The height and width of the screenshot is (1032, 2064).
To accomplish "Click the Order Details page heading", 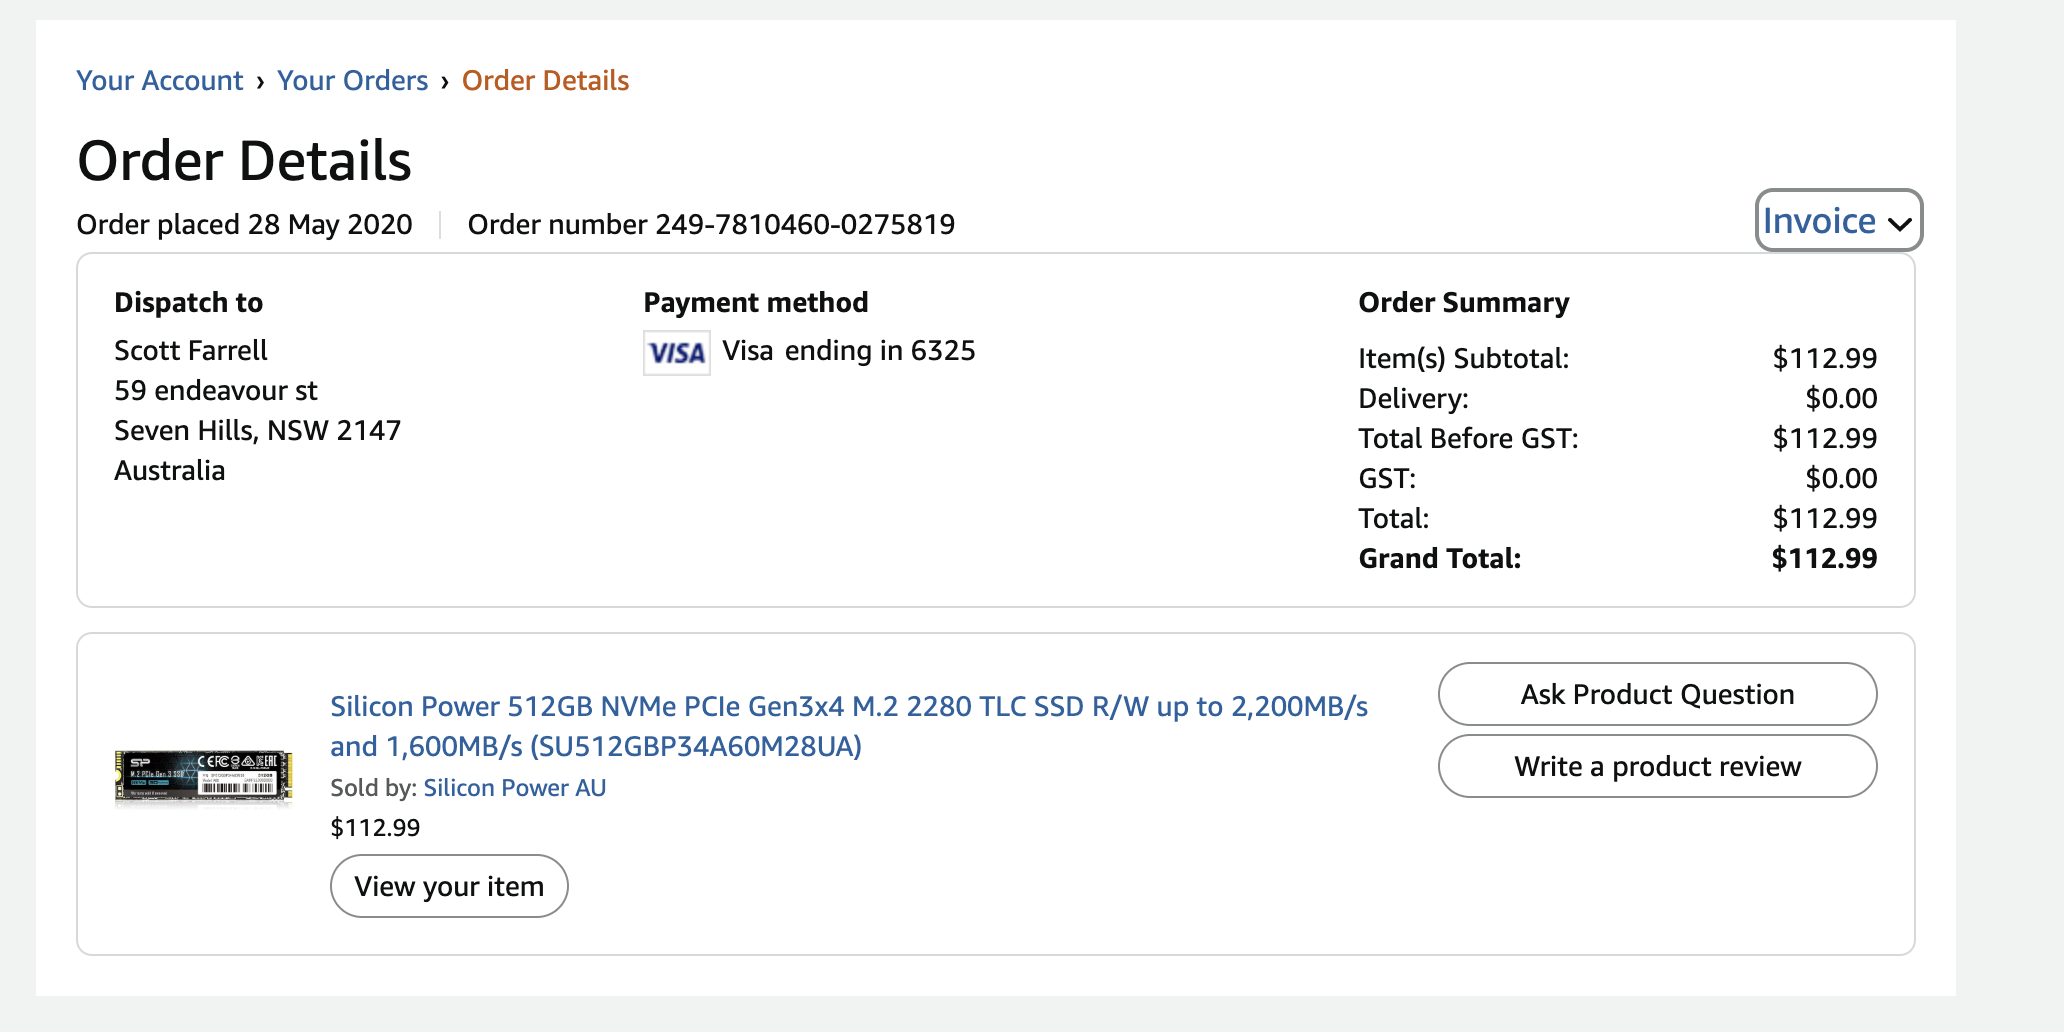I will (244, 161).
